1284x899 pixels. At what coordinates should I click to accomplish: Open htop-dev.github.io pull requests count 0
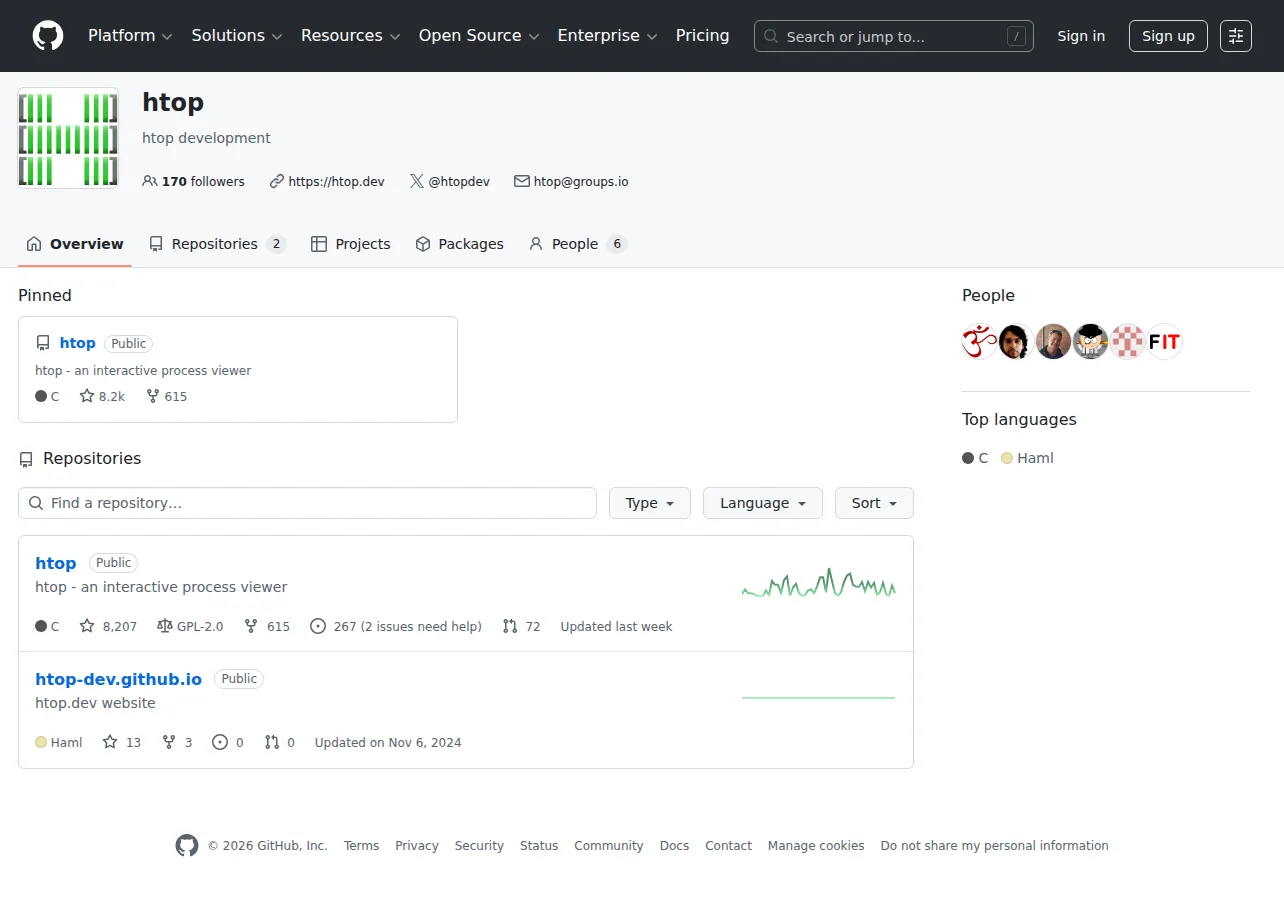point(279,743)
